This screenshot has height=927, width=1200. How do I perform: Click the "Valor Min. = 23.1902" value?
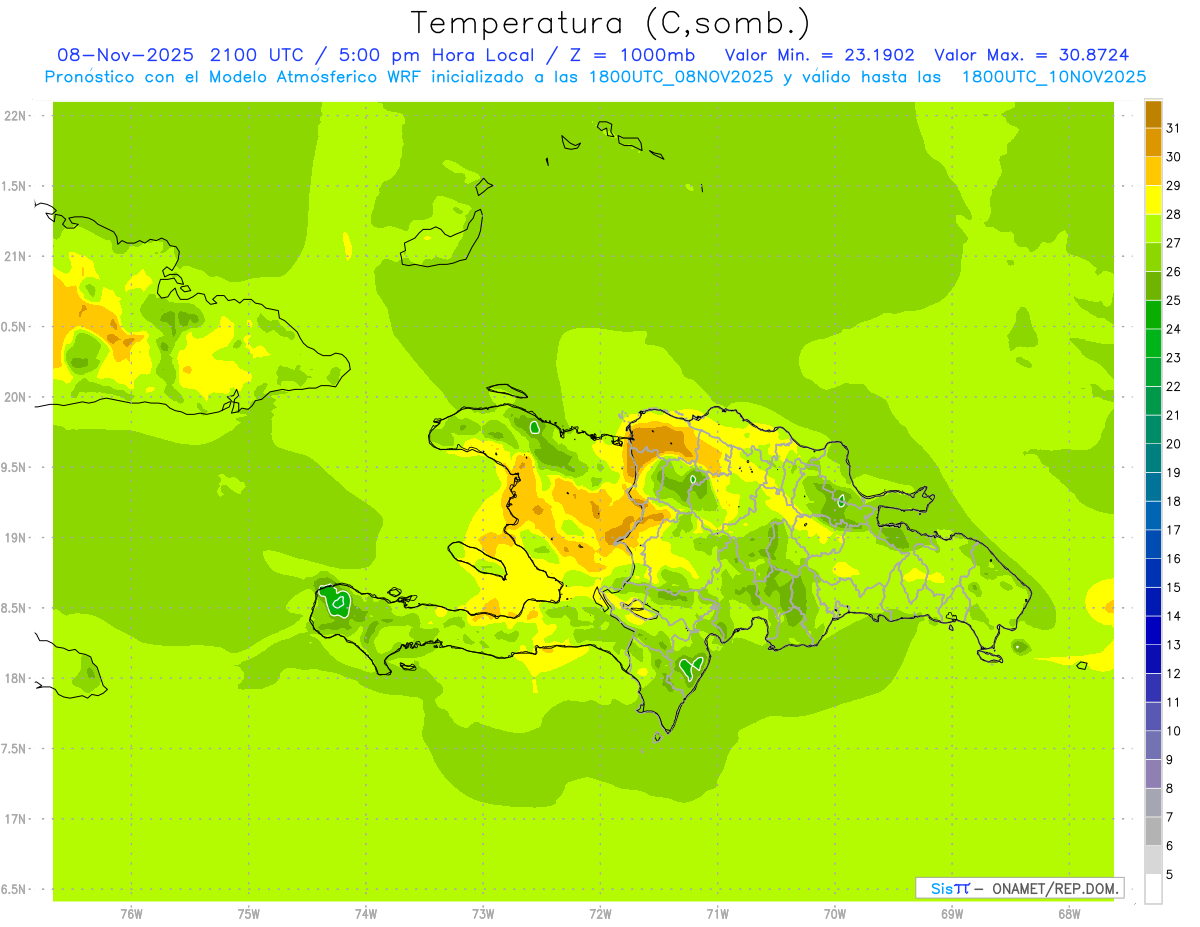click(x=819, y=55)
